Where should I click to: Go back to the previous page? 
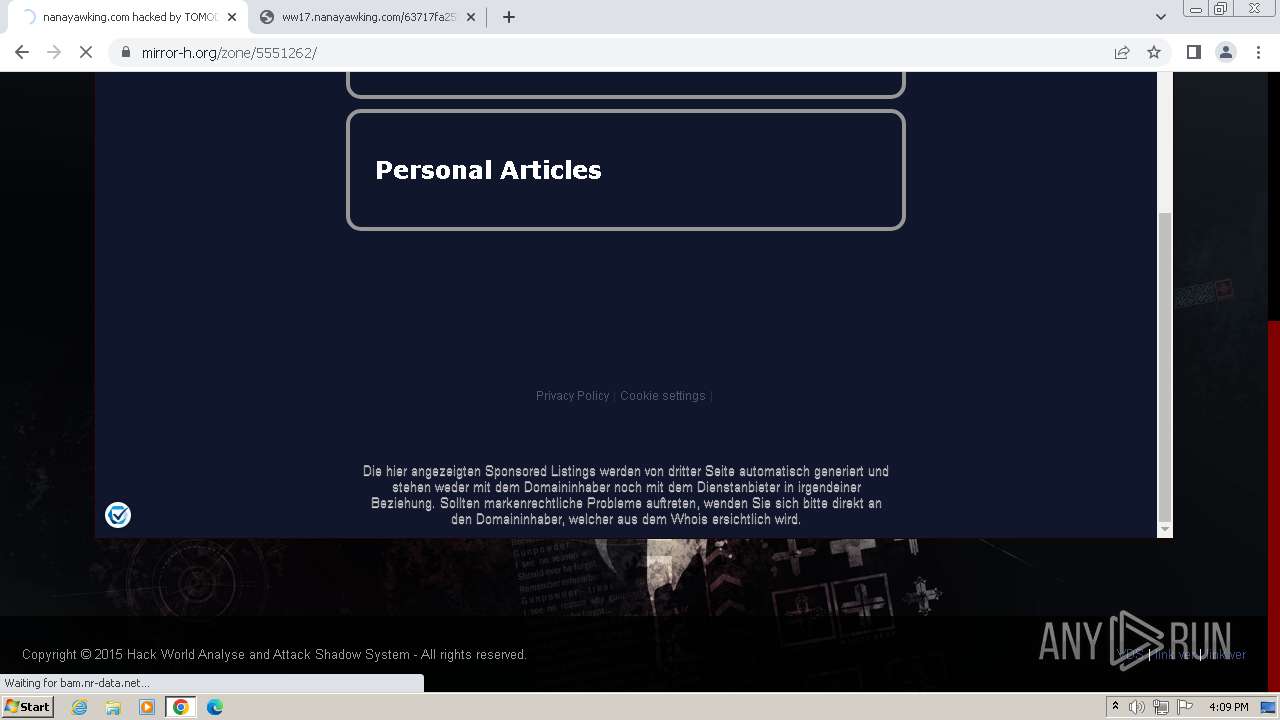(22, 52)
